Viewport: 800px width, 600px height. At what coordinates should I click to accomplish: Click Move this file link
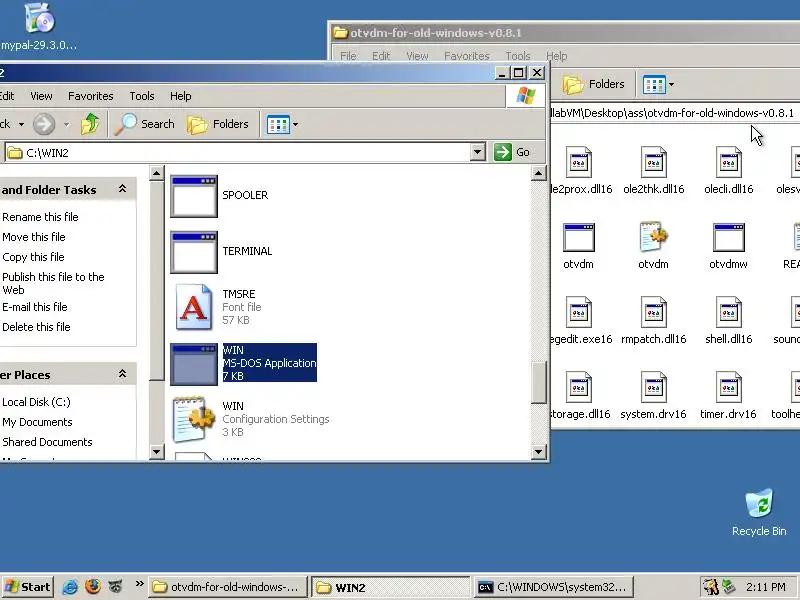coord(33,237)
